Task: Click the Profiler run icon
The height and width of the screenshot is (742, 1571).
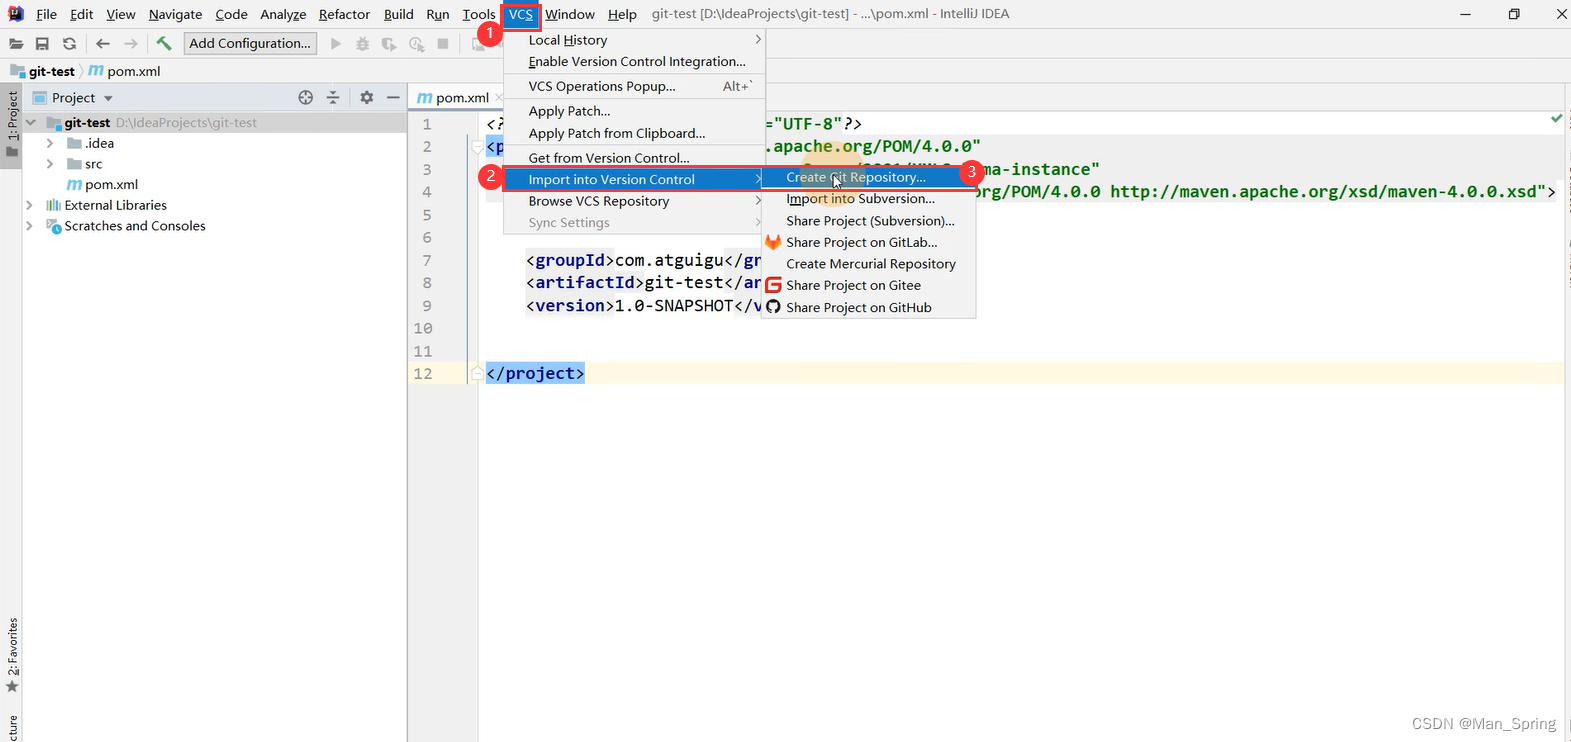Action: click(x=416, y=43)
